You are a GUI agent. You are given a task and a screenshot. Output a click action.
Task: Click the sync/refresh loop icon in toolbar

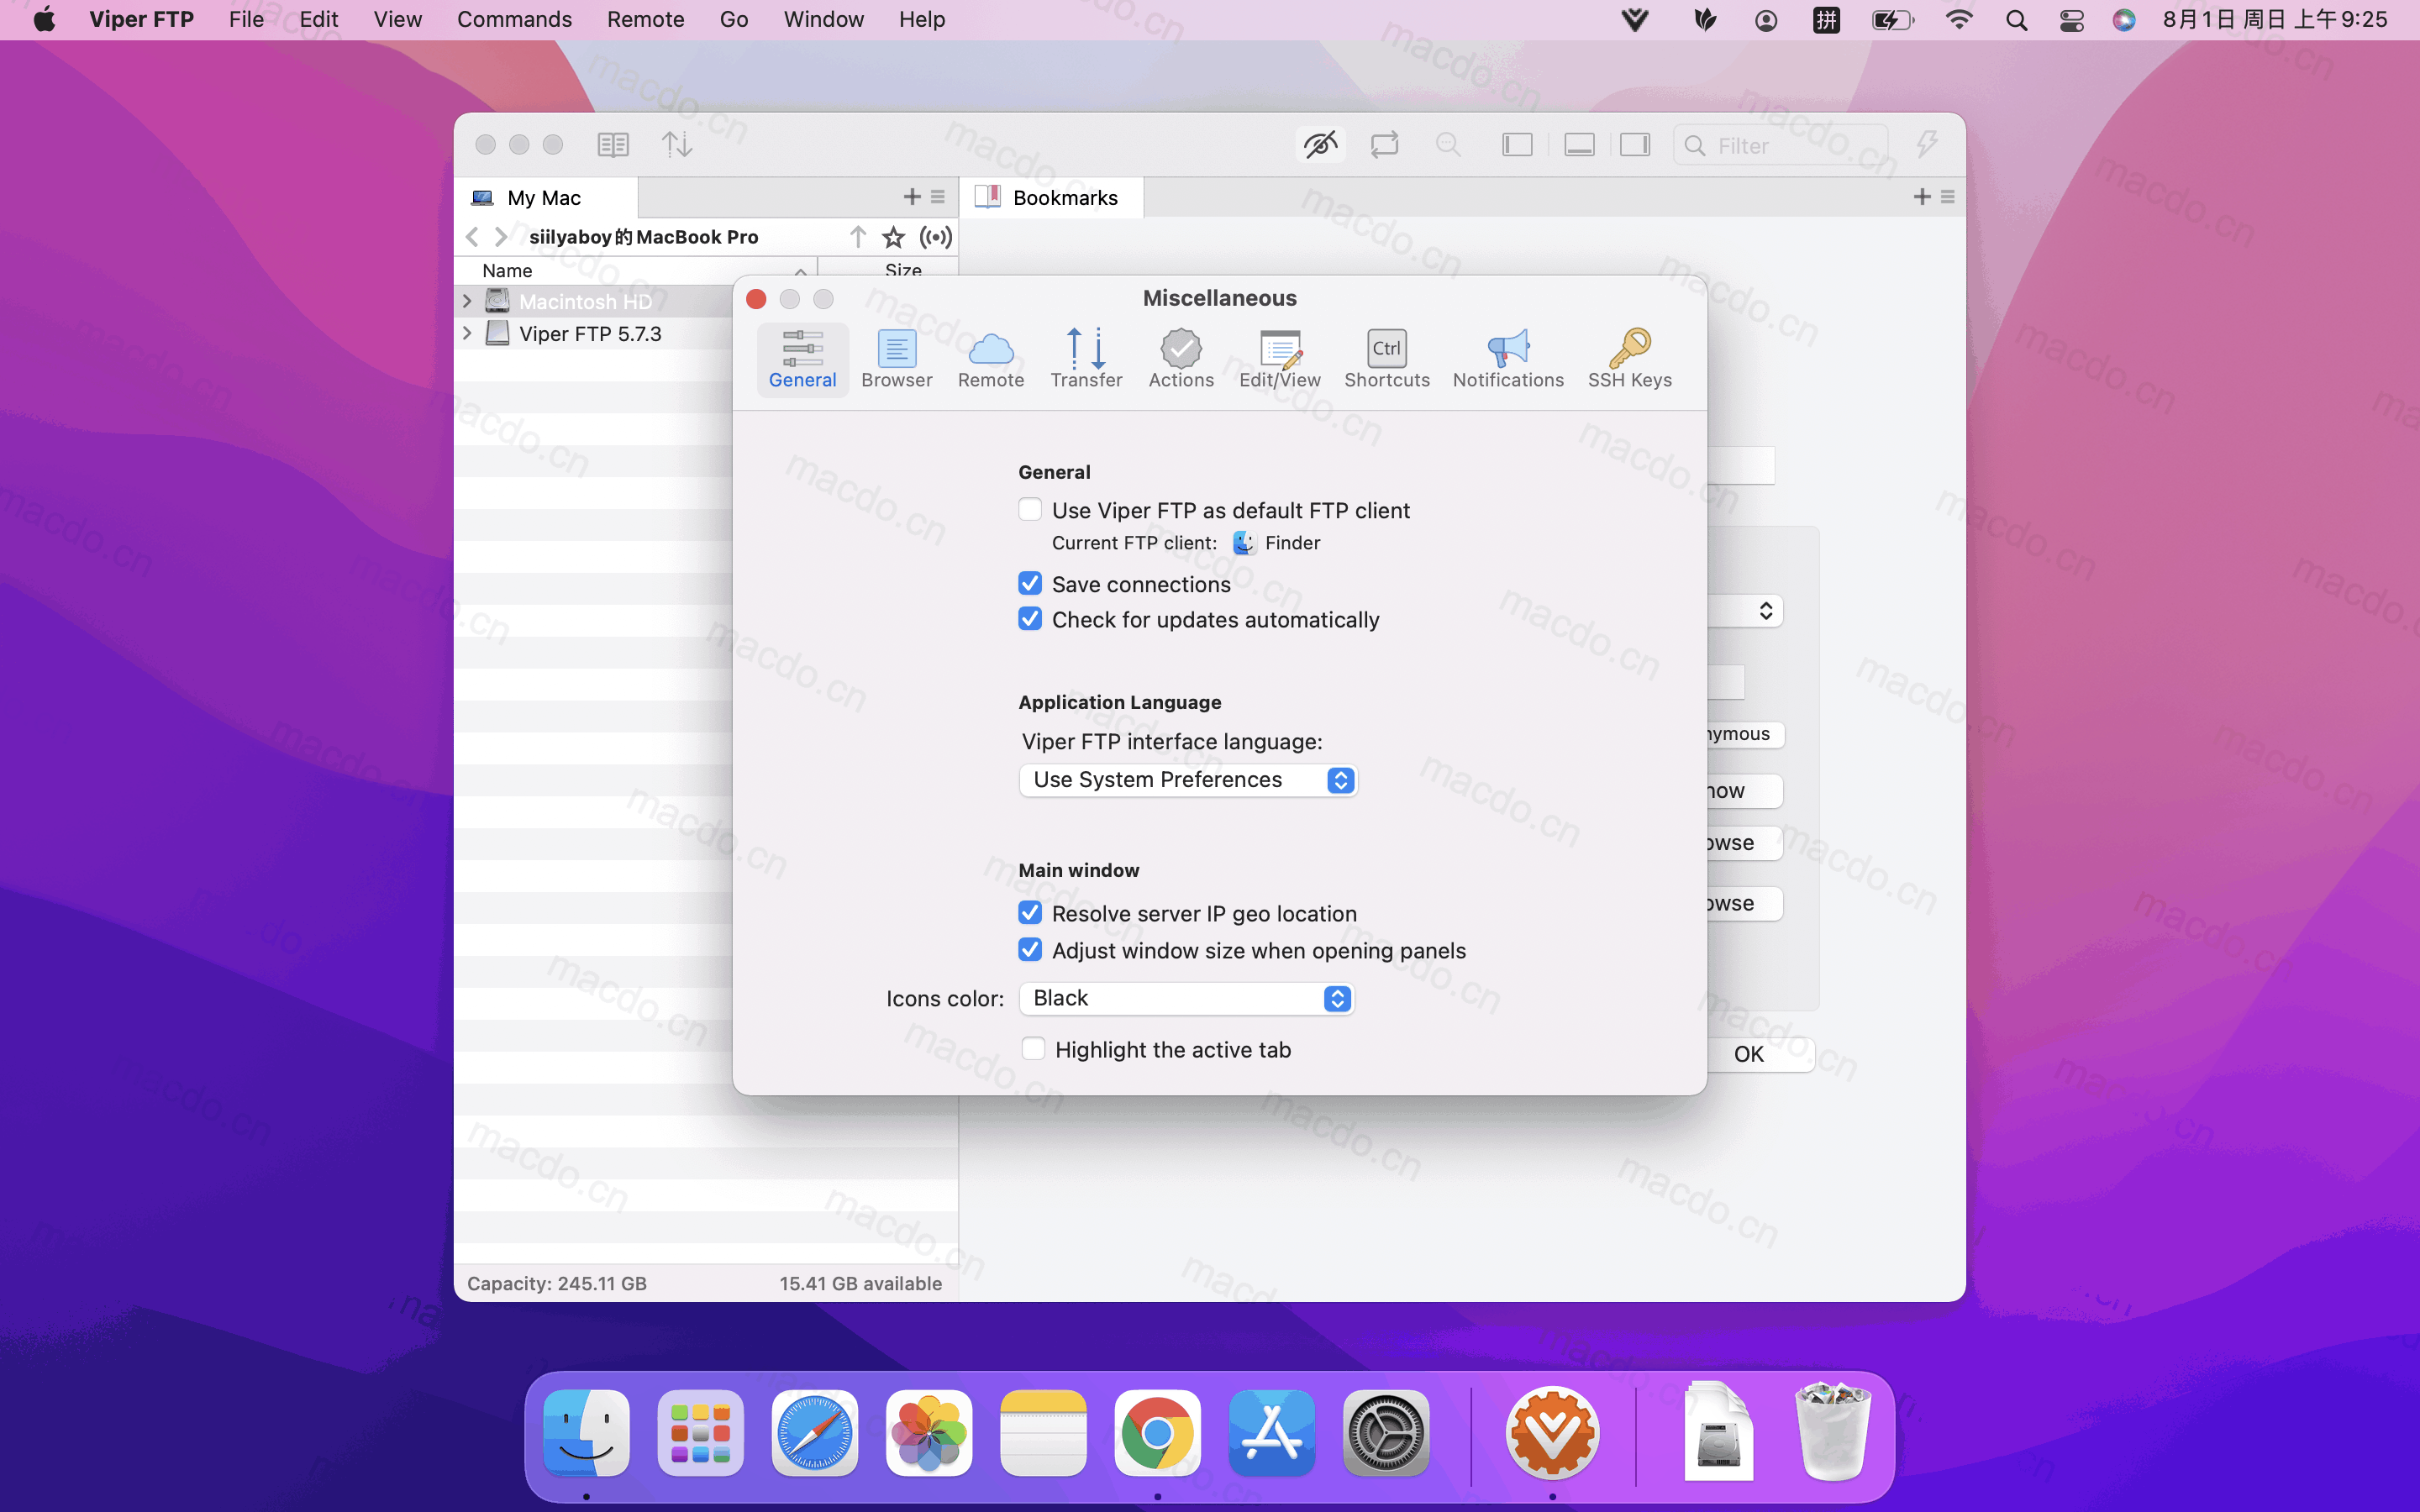pyautogui.click(x=1384, y=145)
